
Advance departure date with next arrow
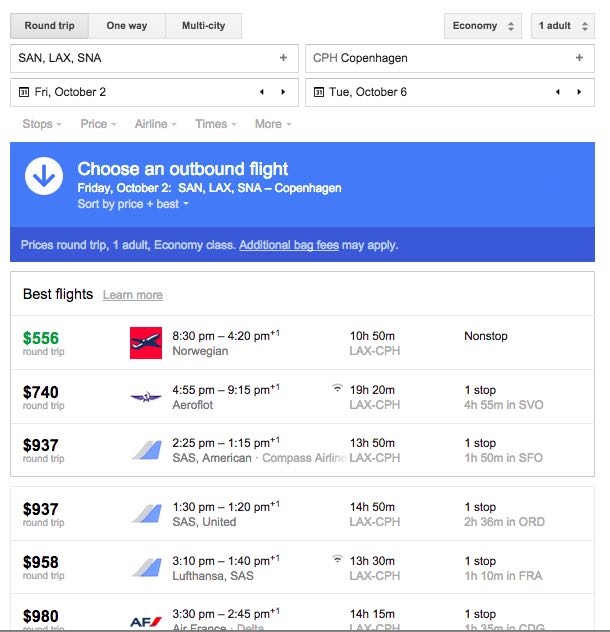[283, 92]
